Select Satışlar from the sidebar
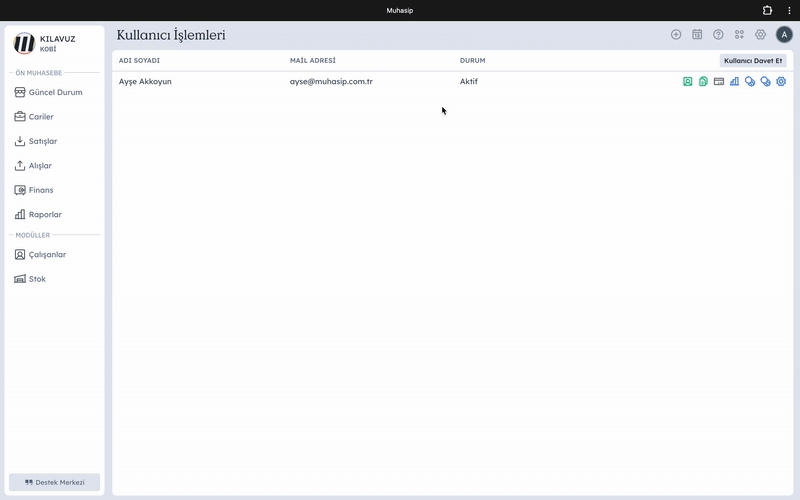The image size is (800, 500). click(x=42, y=141)
